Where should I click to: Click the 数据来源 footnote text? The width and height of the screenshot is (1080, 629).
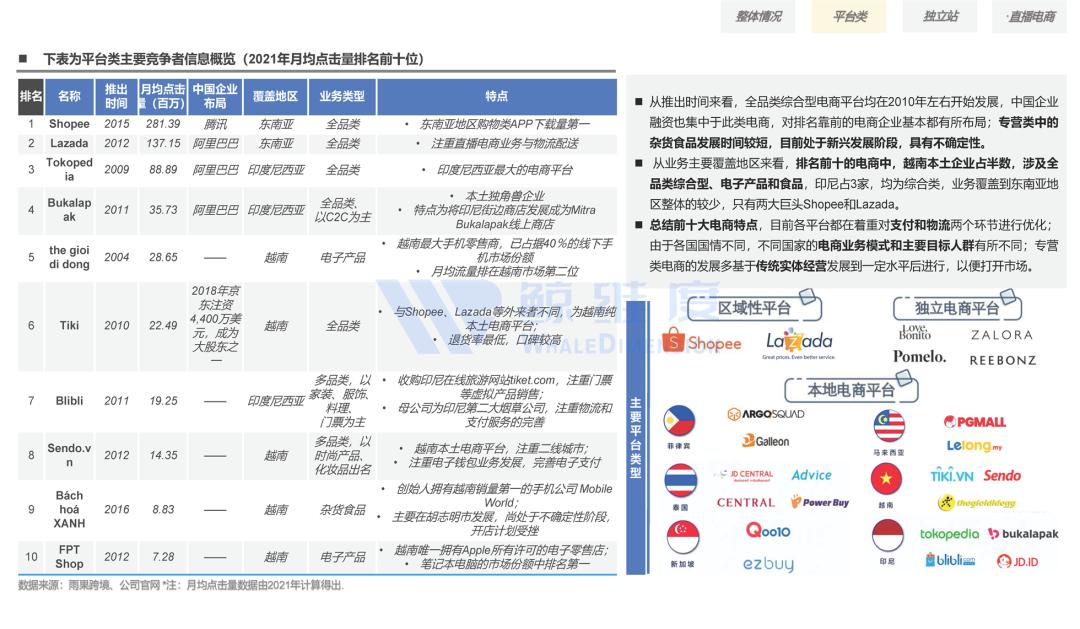click(180, 585)
